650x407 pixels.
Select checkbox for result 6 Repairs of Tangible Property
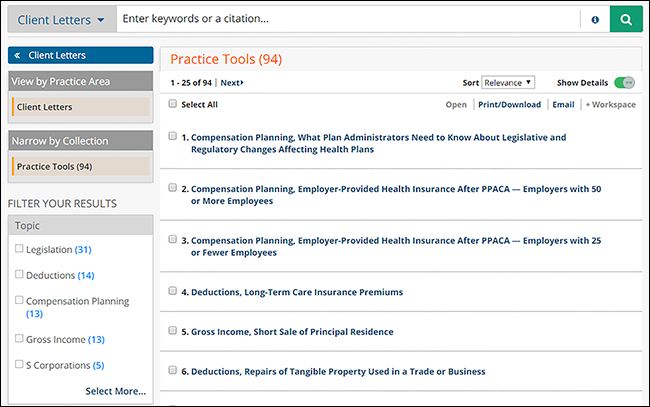173,370
